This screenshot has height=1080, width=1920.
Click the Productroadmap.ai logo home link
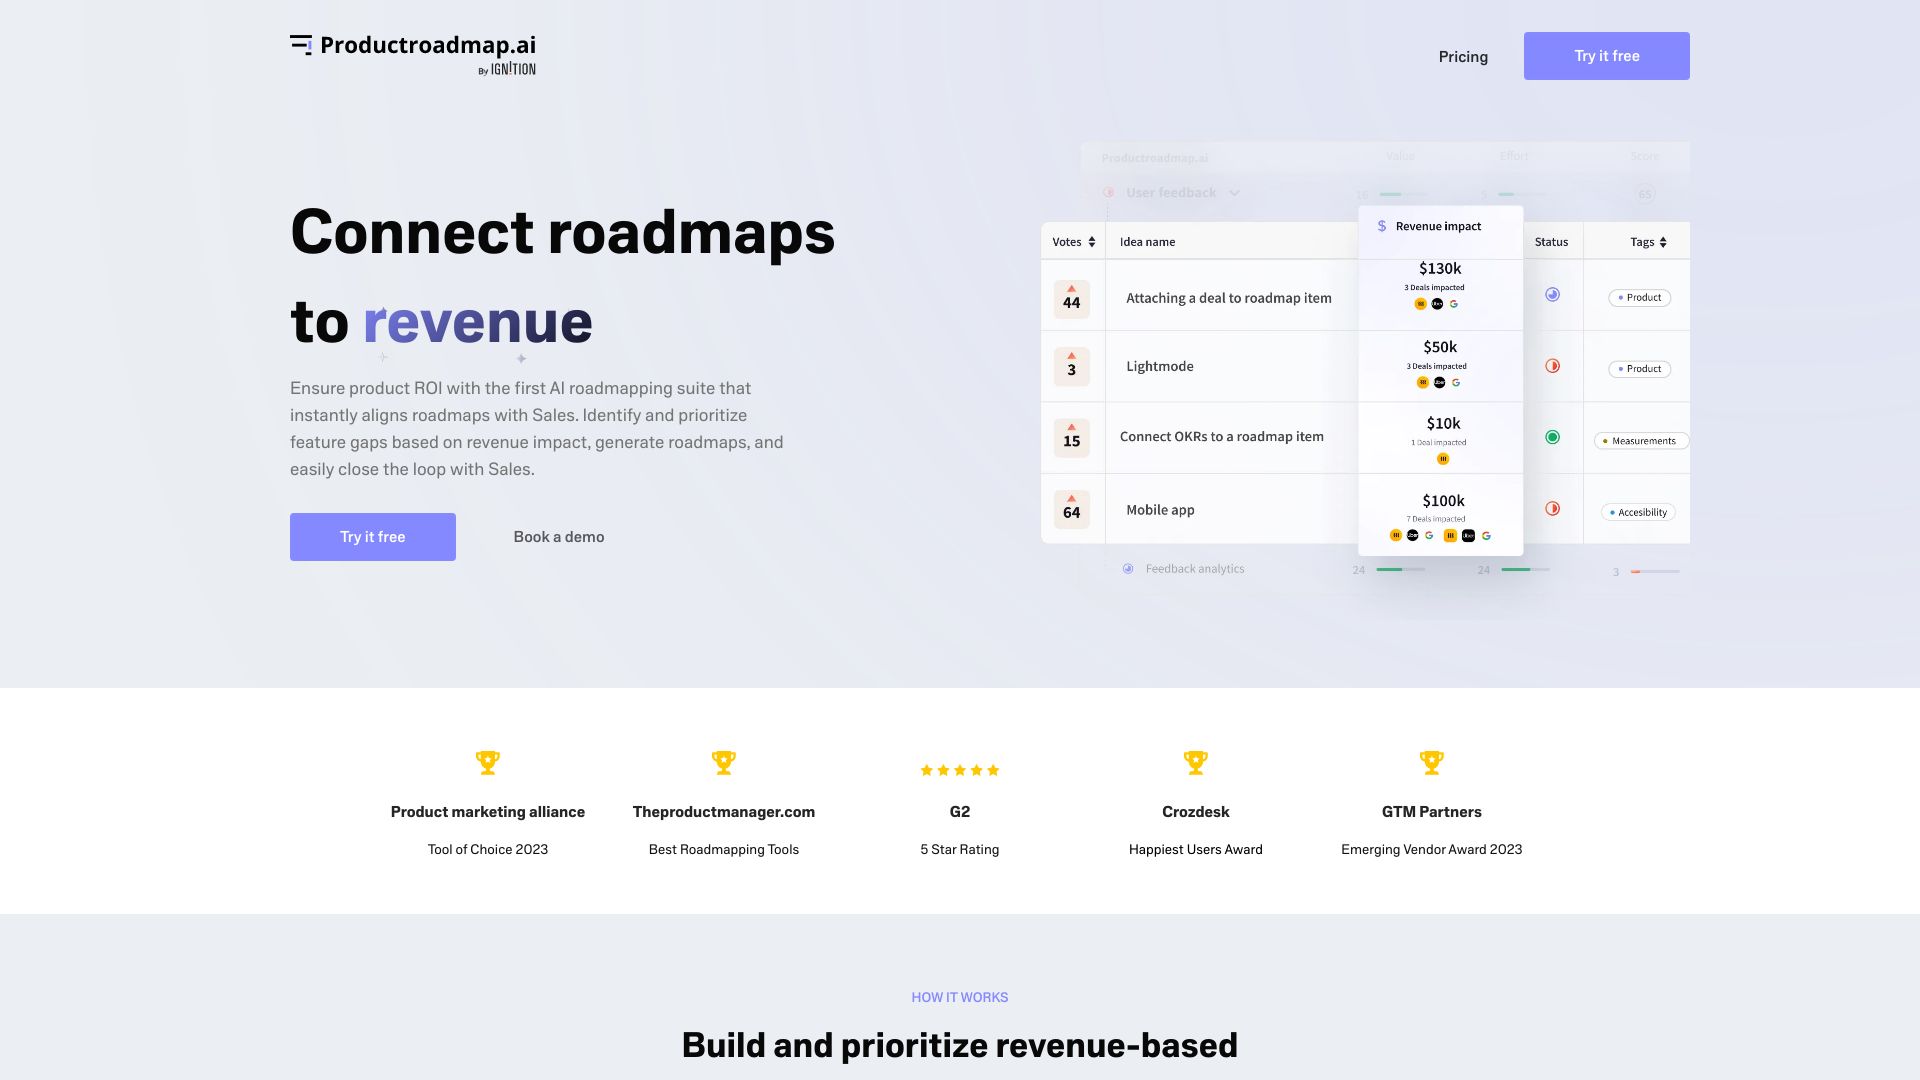413,55
